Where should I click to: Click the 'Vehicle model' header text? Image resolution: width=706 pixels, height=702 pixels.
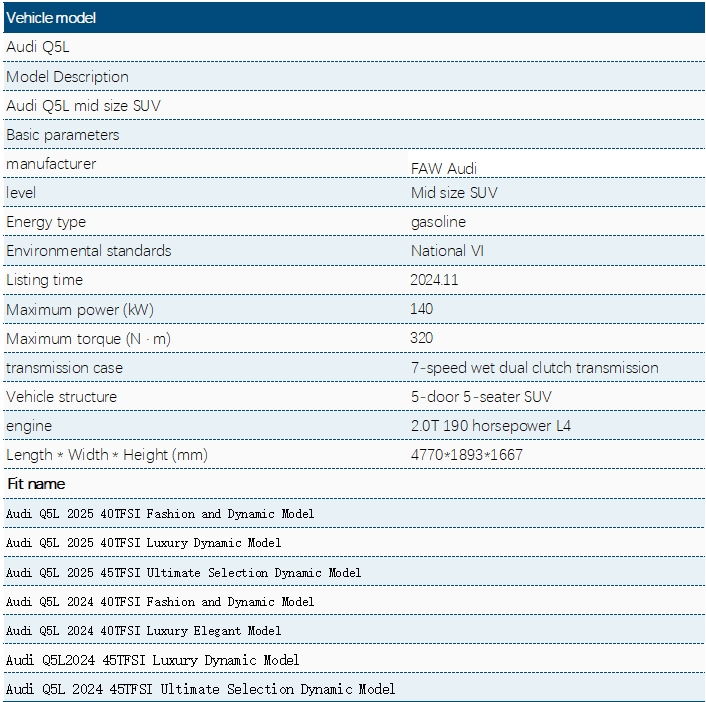pyautogui.click(x=51, y=18)
